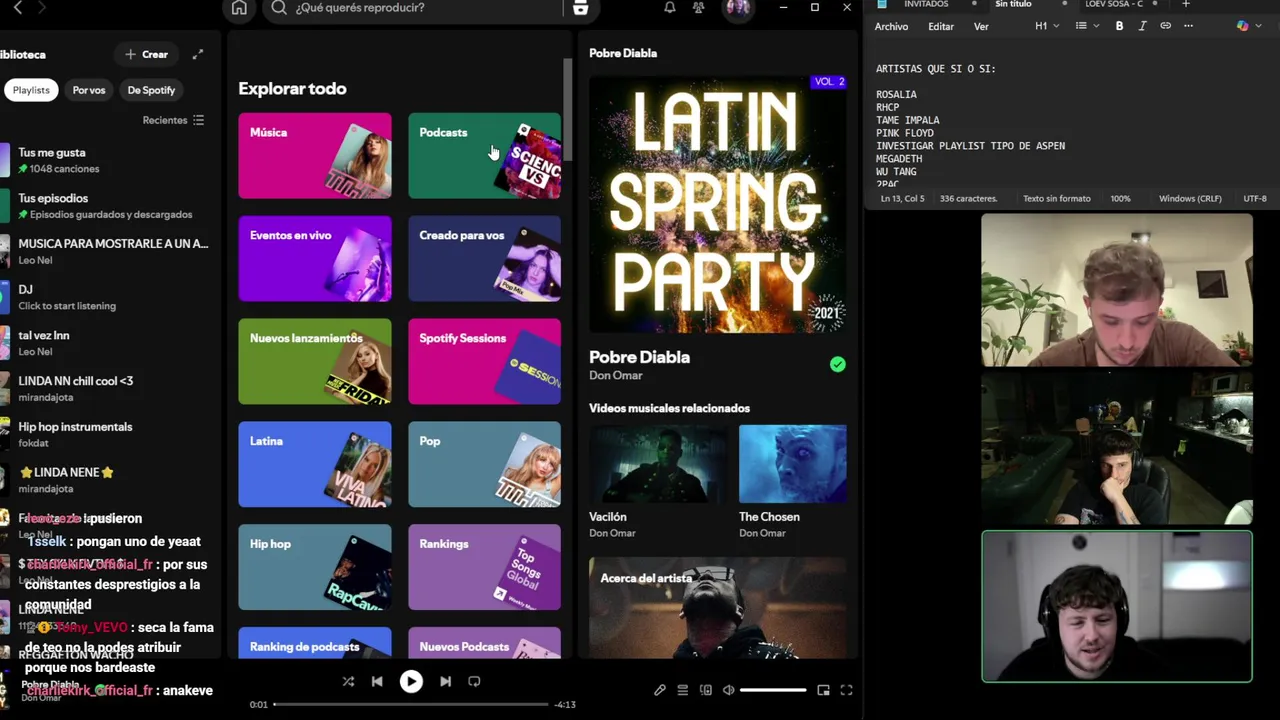Mute the volume speaker icon
Viewport: 1280px width, 720px height.
(x=729, y=690)
